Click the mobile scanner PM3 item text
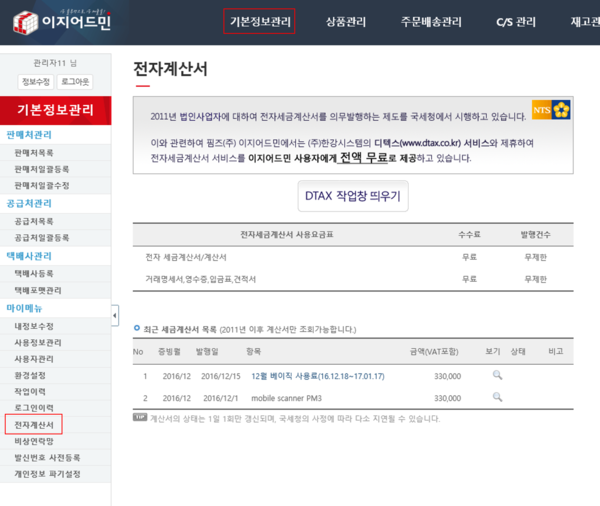The height and width of the screenshot is (506, 600). [286, 398]
